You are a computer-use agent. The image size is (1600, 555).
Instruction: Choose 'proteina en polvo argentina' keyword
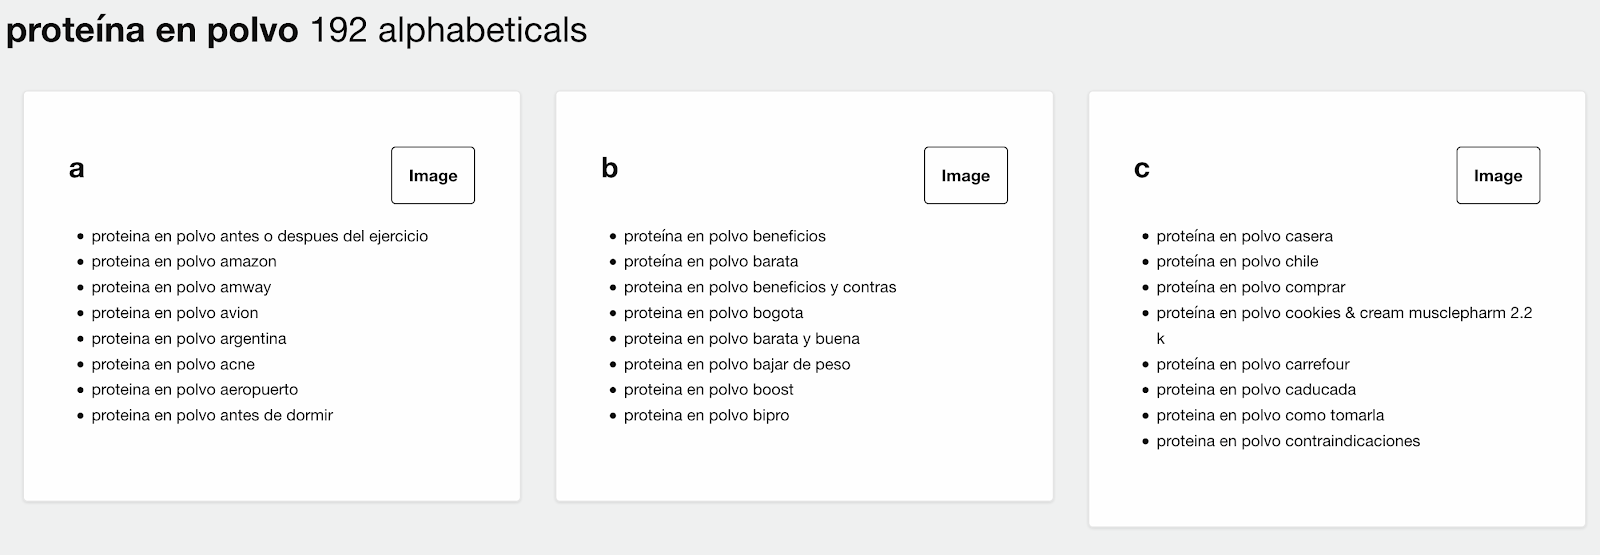(x=189, y=339)
